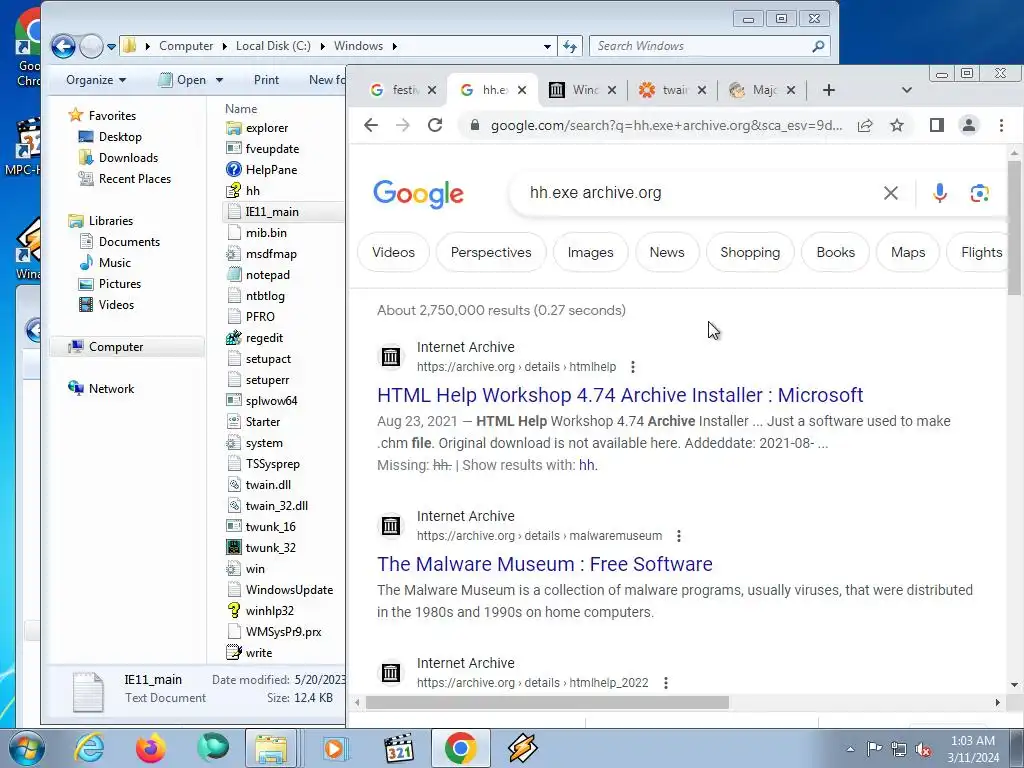The width and height of the screenshot is (1024, 768).
Task: Open more options for htmlhelp_2022 result
Action: pyautogui.click(x=665, y=683)
